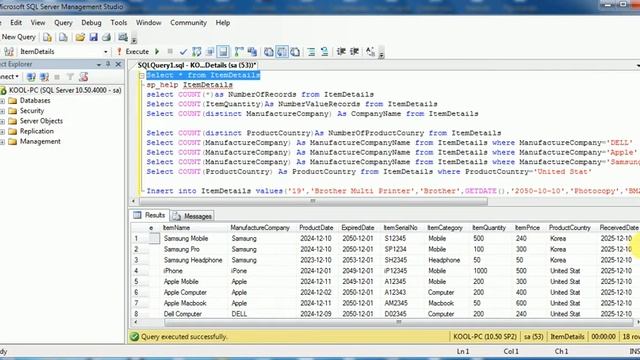The width and height of the screenshot is (640, 360).
Task: Click the green Debug play arrow
Action: pyautogui.click(x=157, y=52)
